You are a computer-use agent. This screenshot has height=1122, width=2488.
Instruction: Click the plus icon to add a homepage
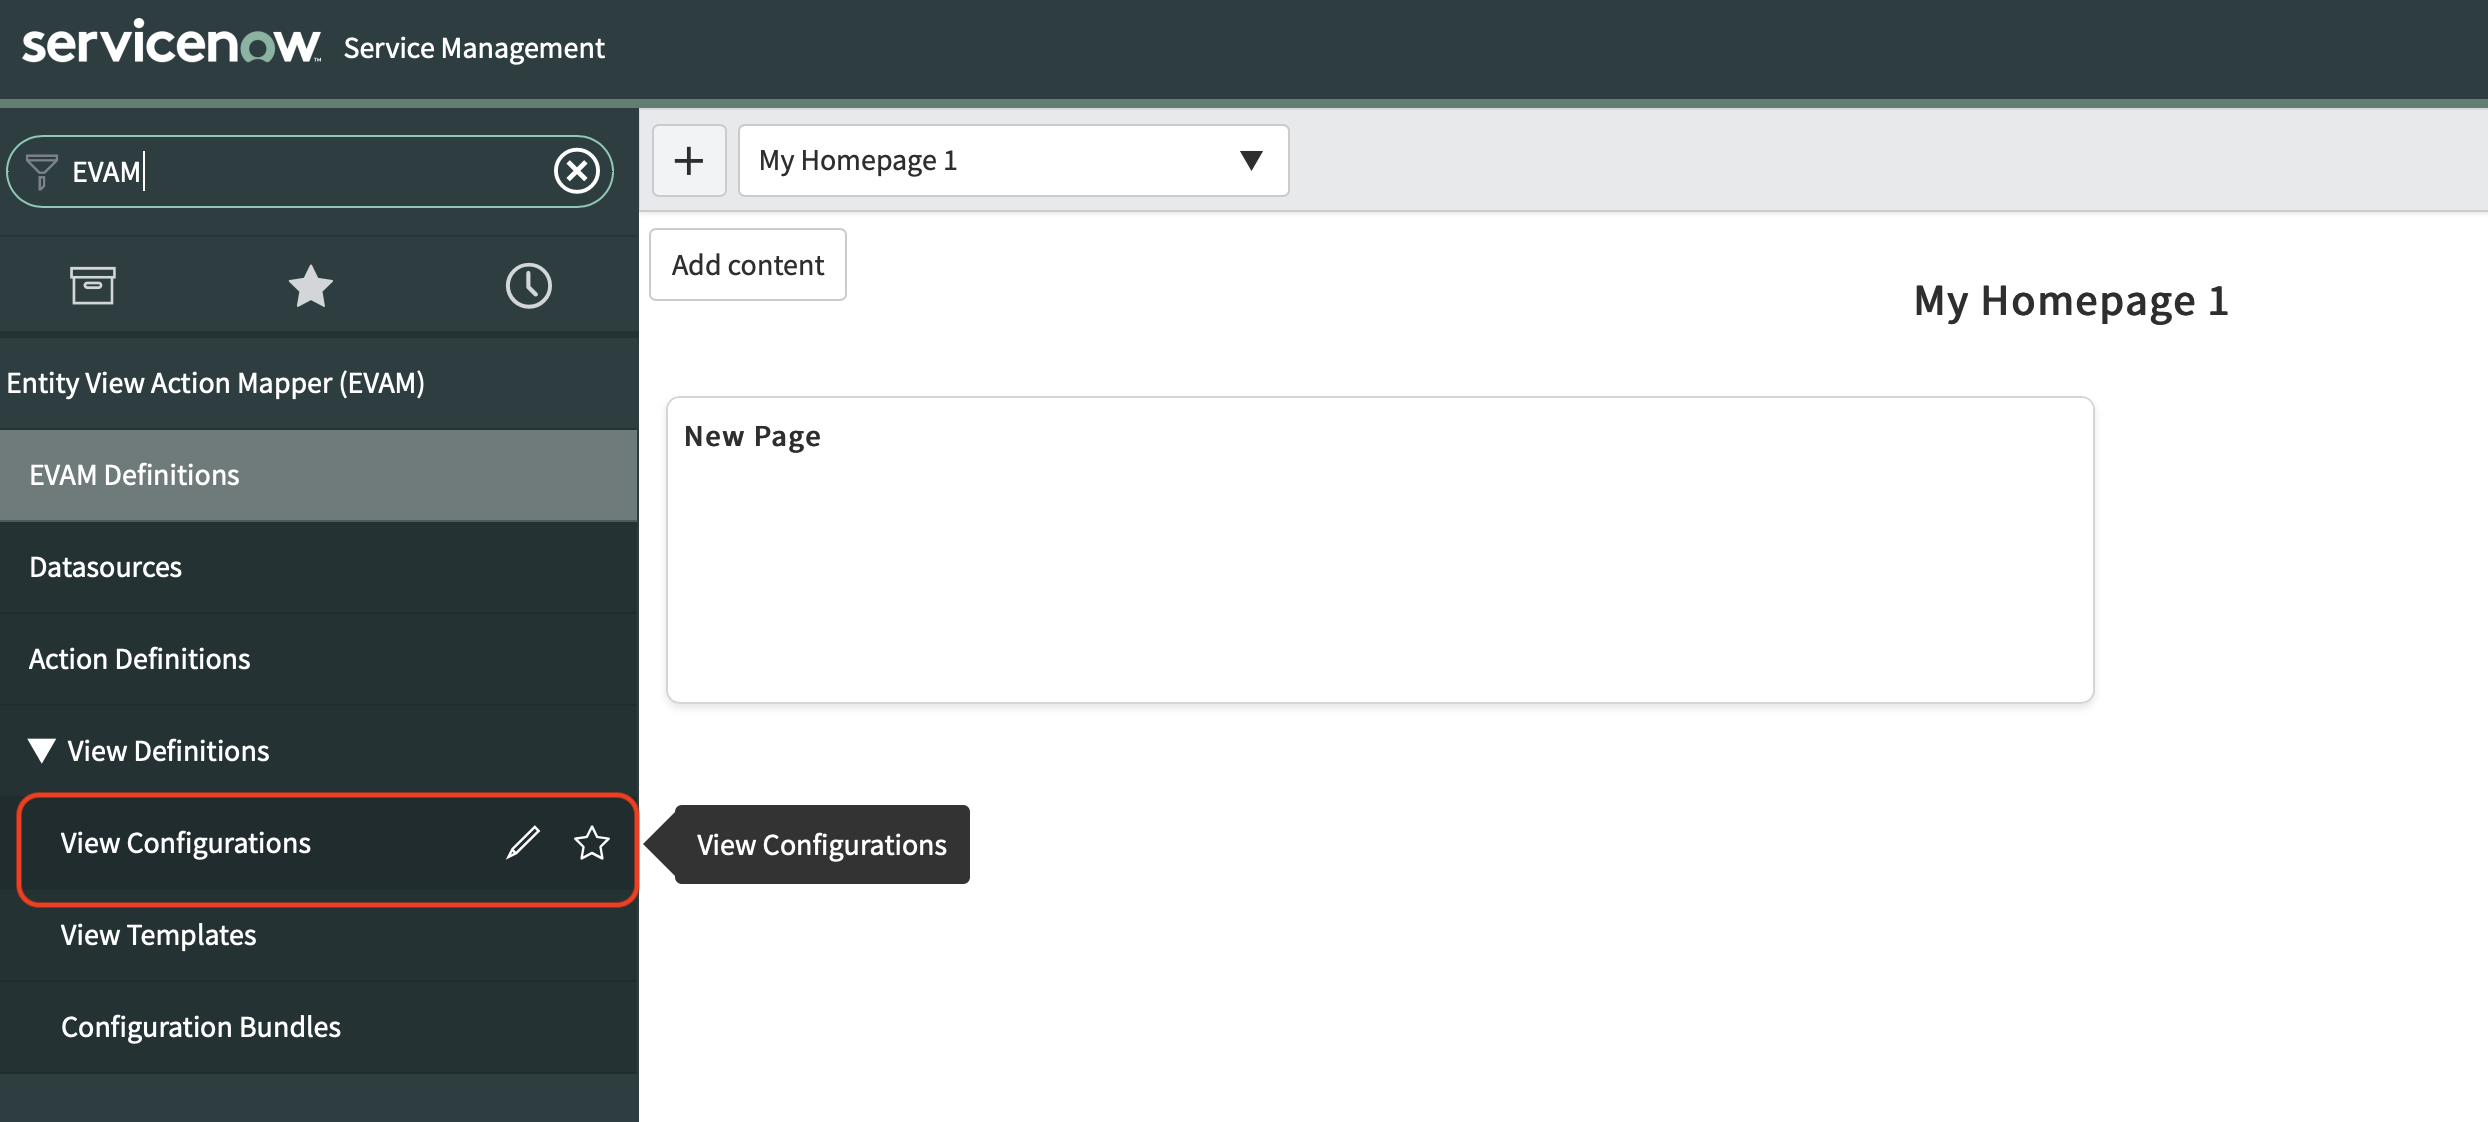pos(689,160)
